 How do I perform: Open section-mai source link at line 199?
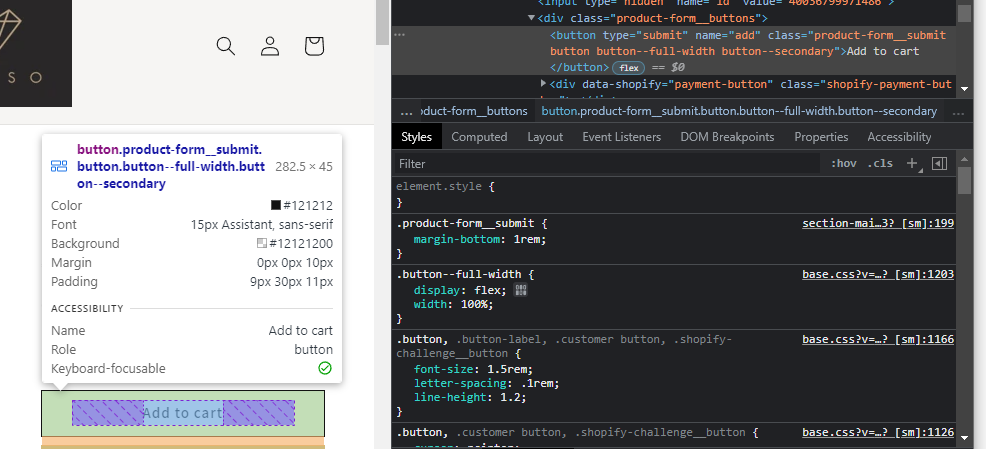(878, 224)
